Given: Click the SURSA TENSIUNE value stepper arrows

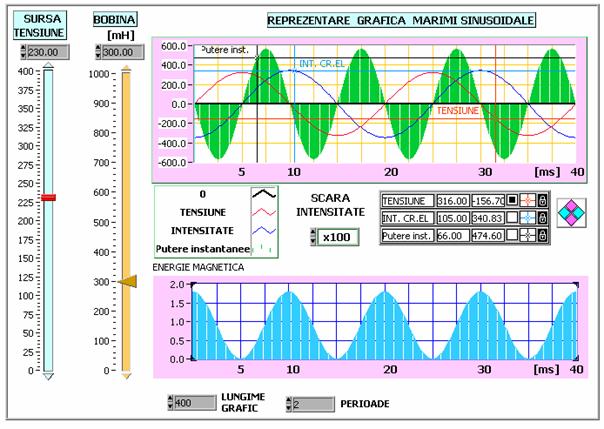Looking at the screenshot, I should (x=21, y=52).
